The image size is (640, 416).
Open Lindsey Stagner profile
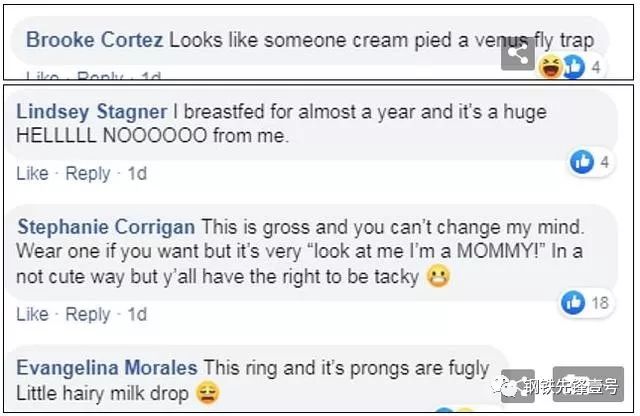[x=91, y=112]
